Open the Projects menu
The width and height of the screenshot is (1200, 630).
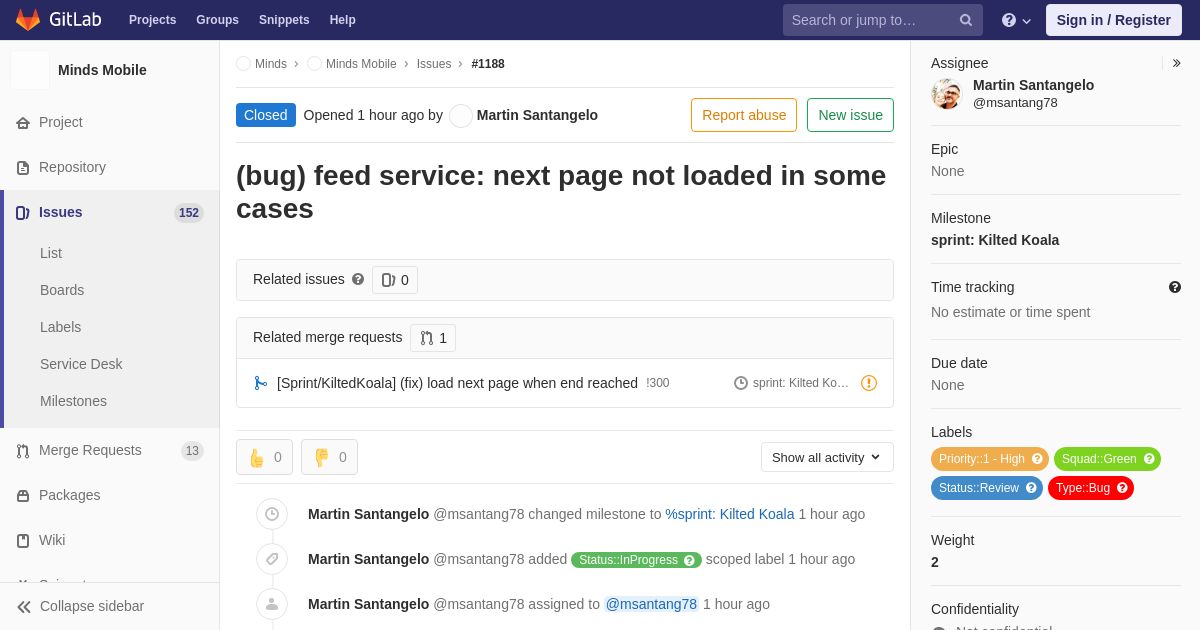click(x=152, y=20)
